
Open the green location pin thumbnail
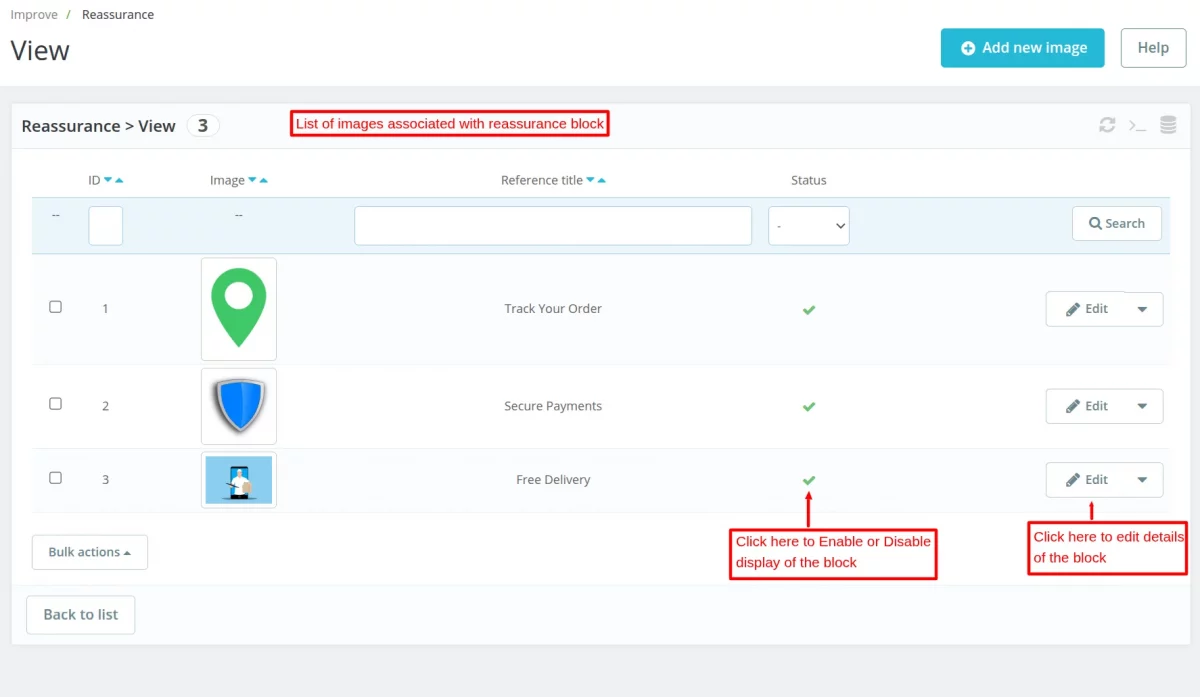tap(239, 309)
